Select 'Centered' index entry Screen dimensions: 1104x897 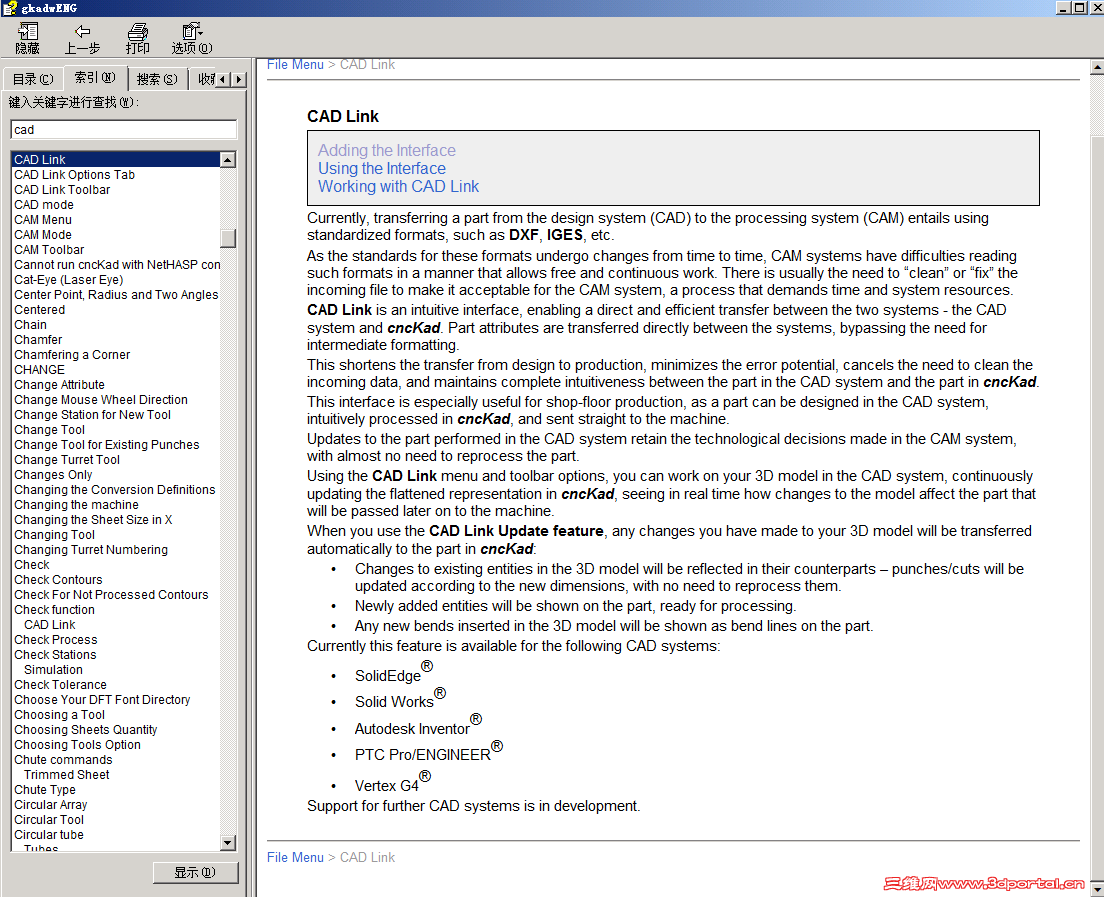click(39, 310)
